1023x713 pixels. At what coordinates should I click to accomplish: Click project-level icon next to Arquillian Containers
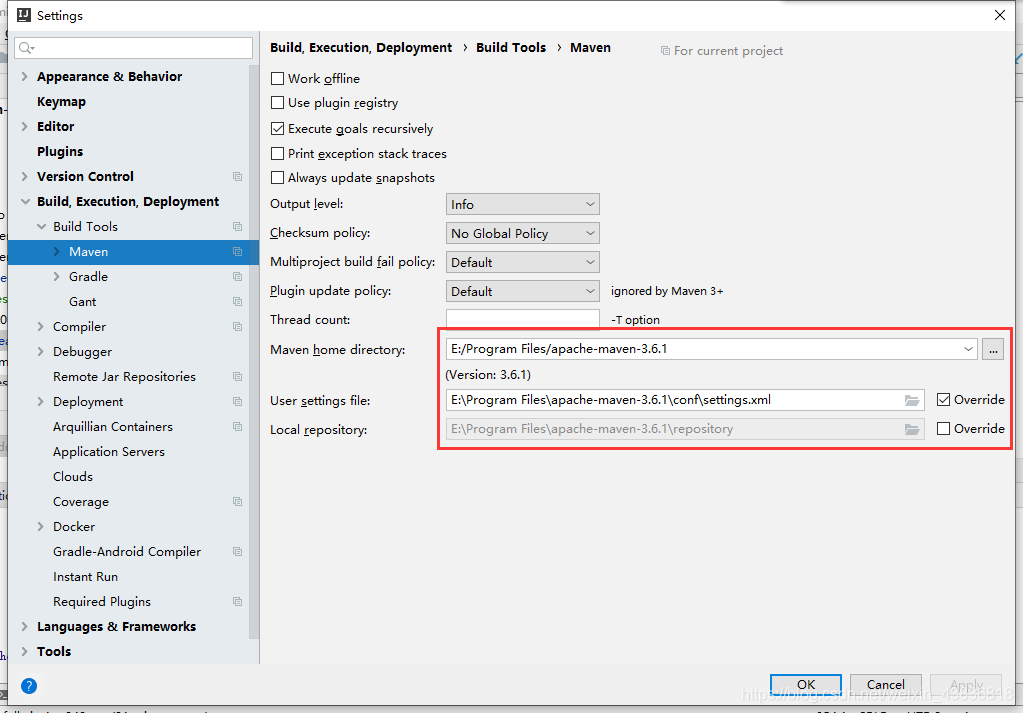pos(237,427)
